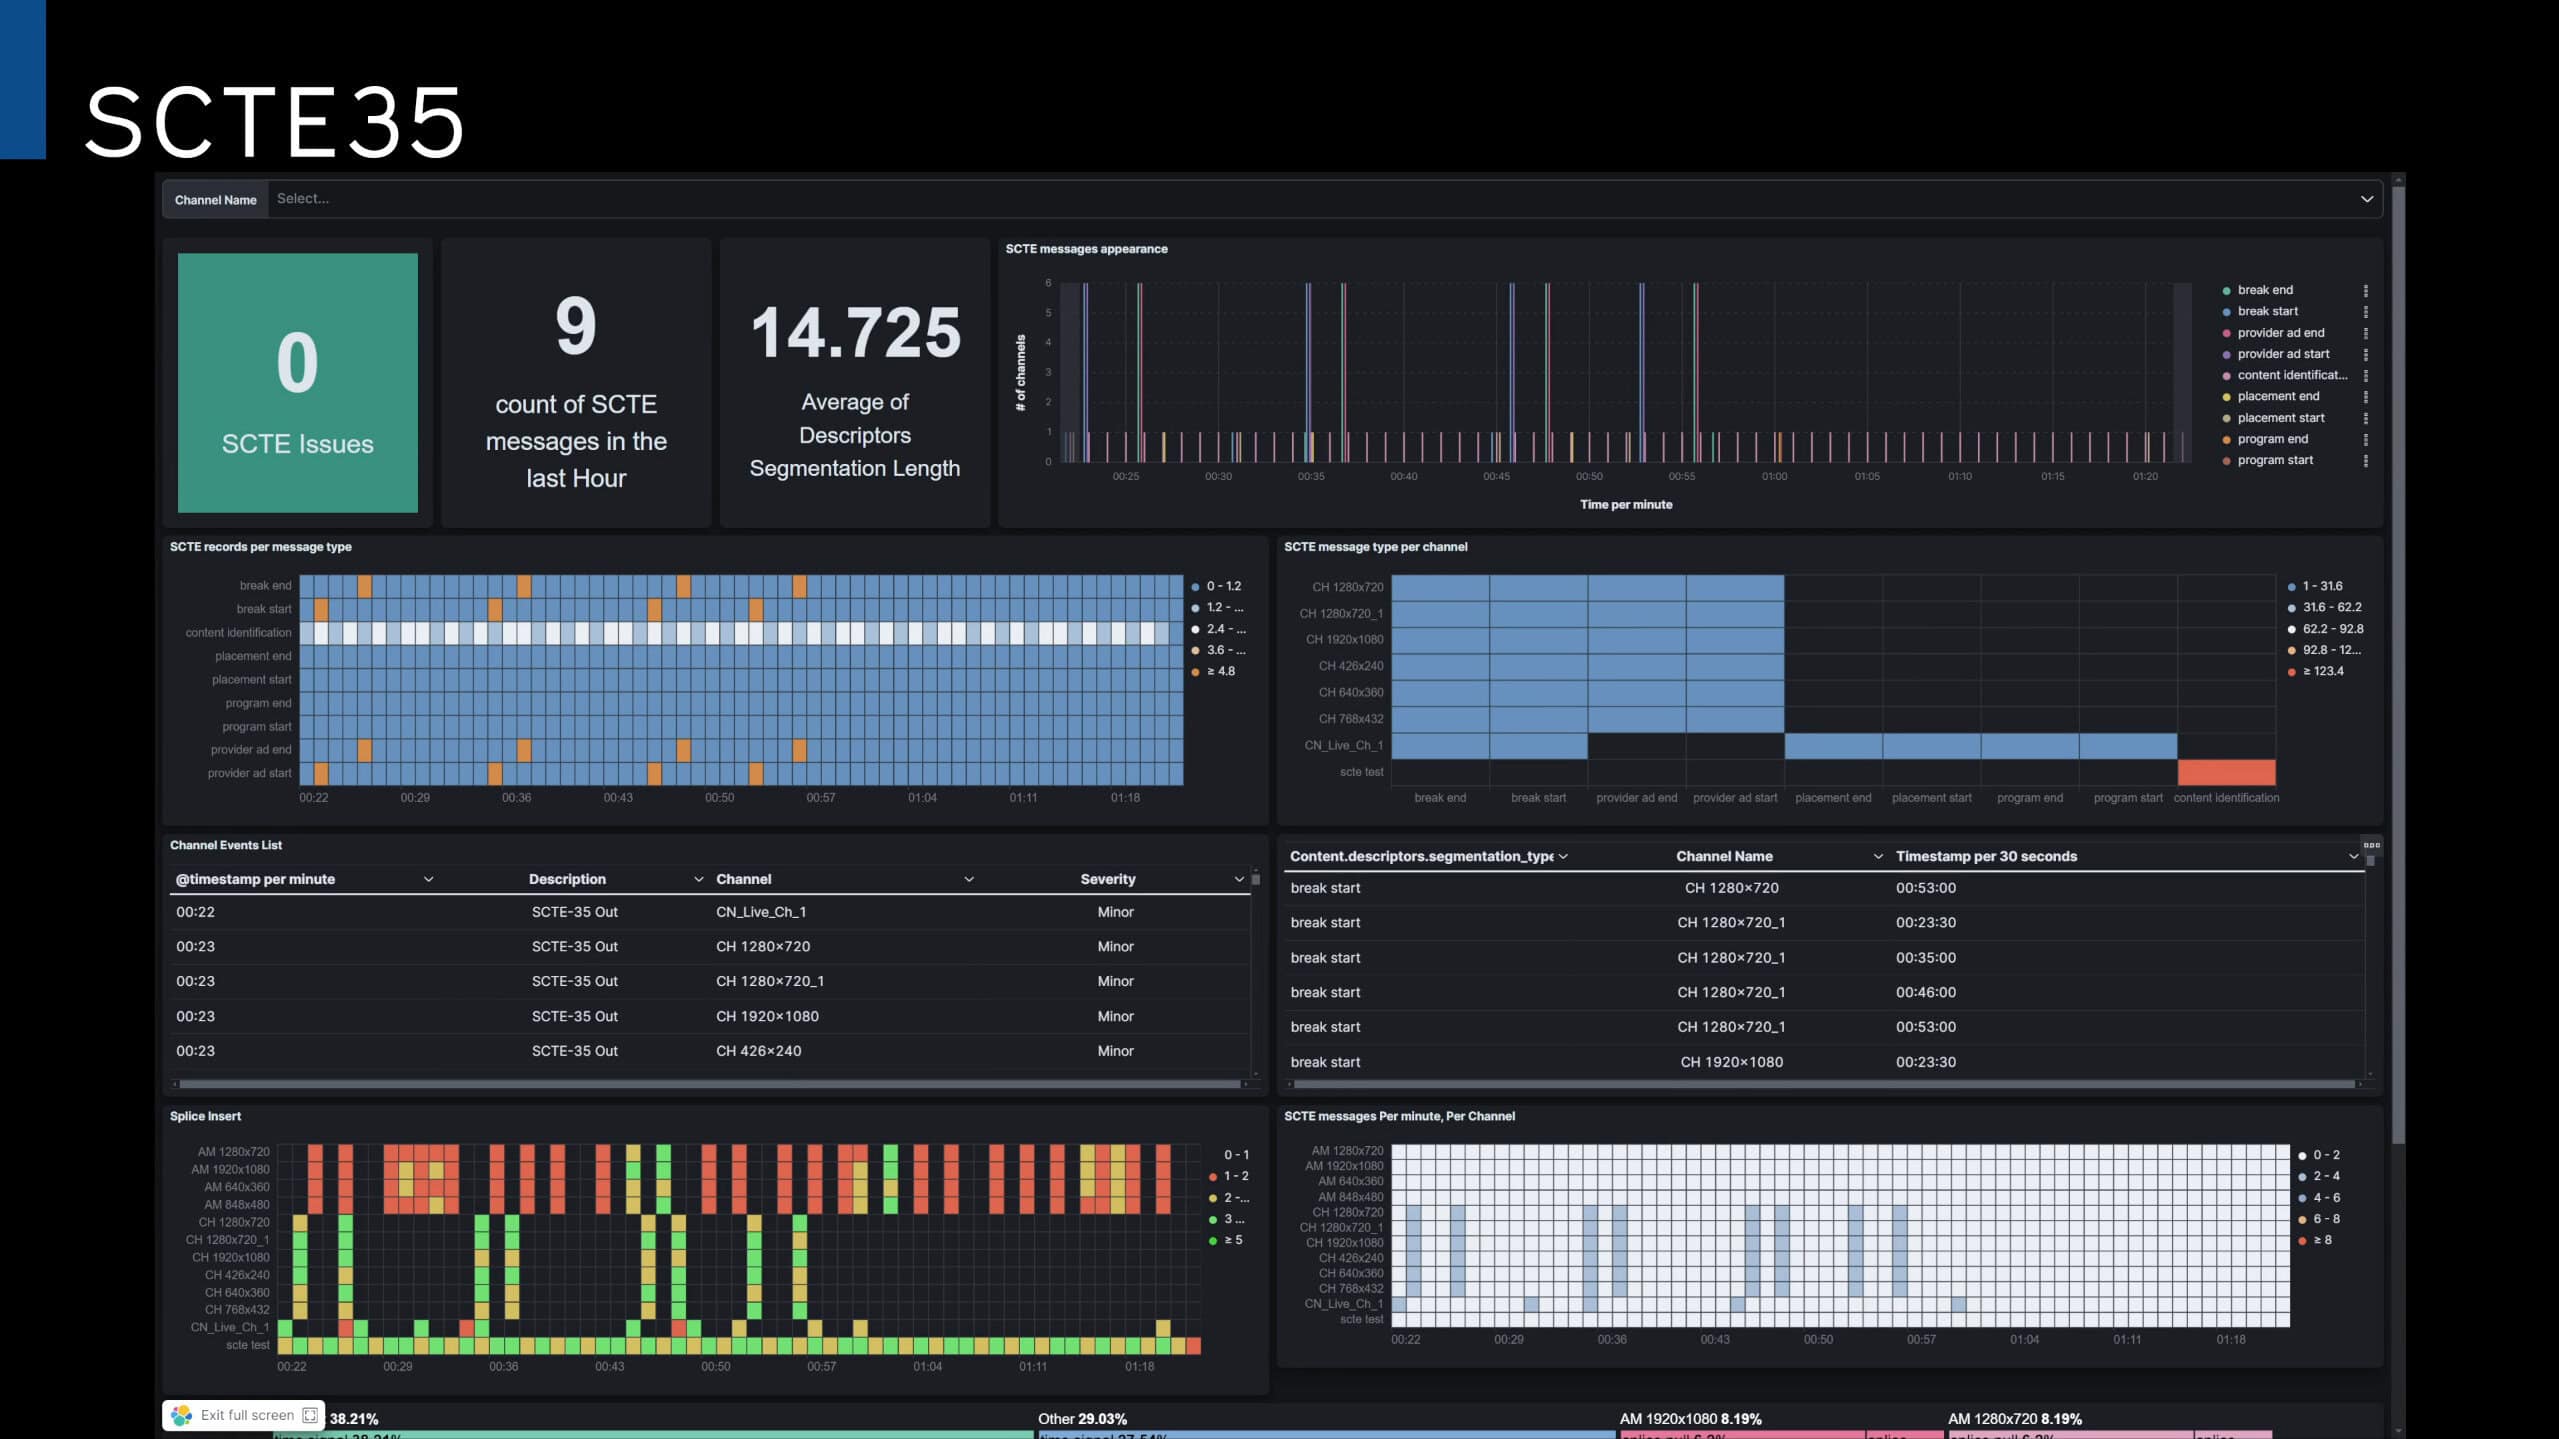Open Description column header menu

[x=698, y=880]
